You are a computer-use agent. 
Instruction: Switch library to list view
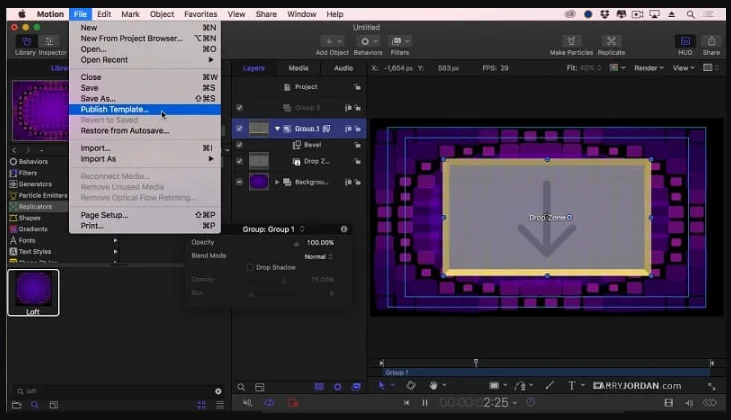coord(220,405)
